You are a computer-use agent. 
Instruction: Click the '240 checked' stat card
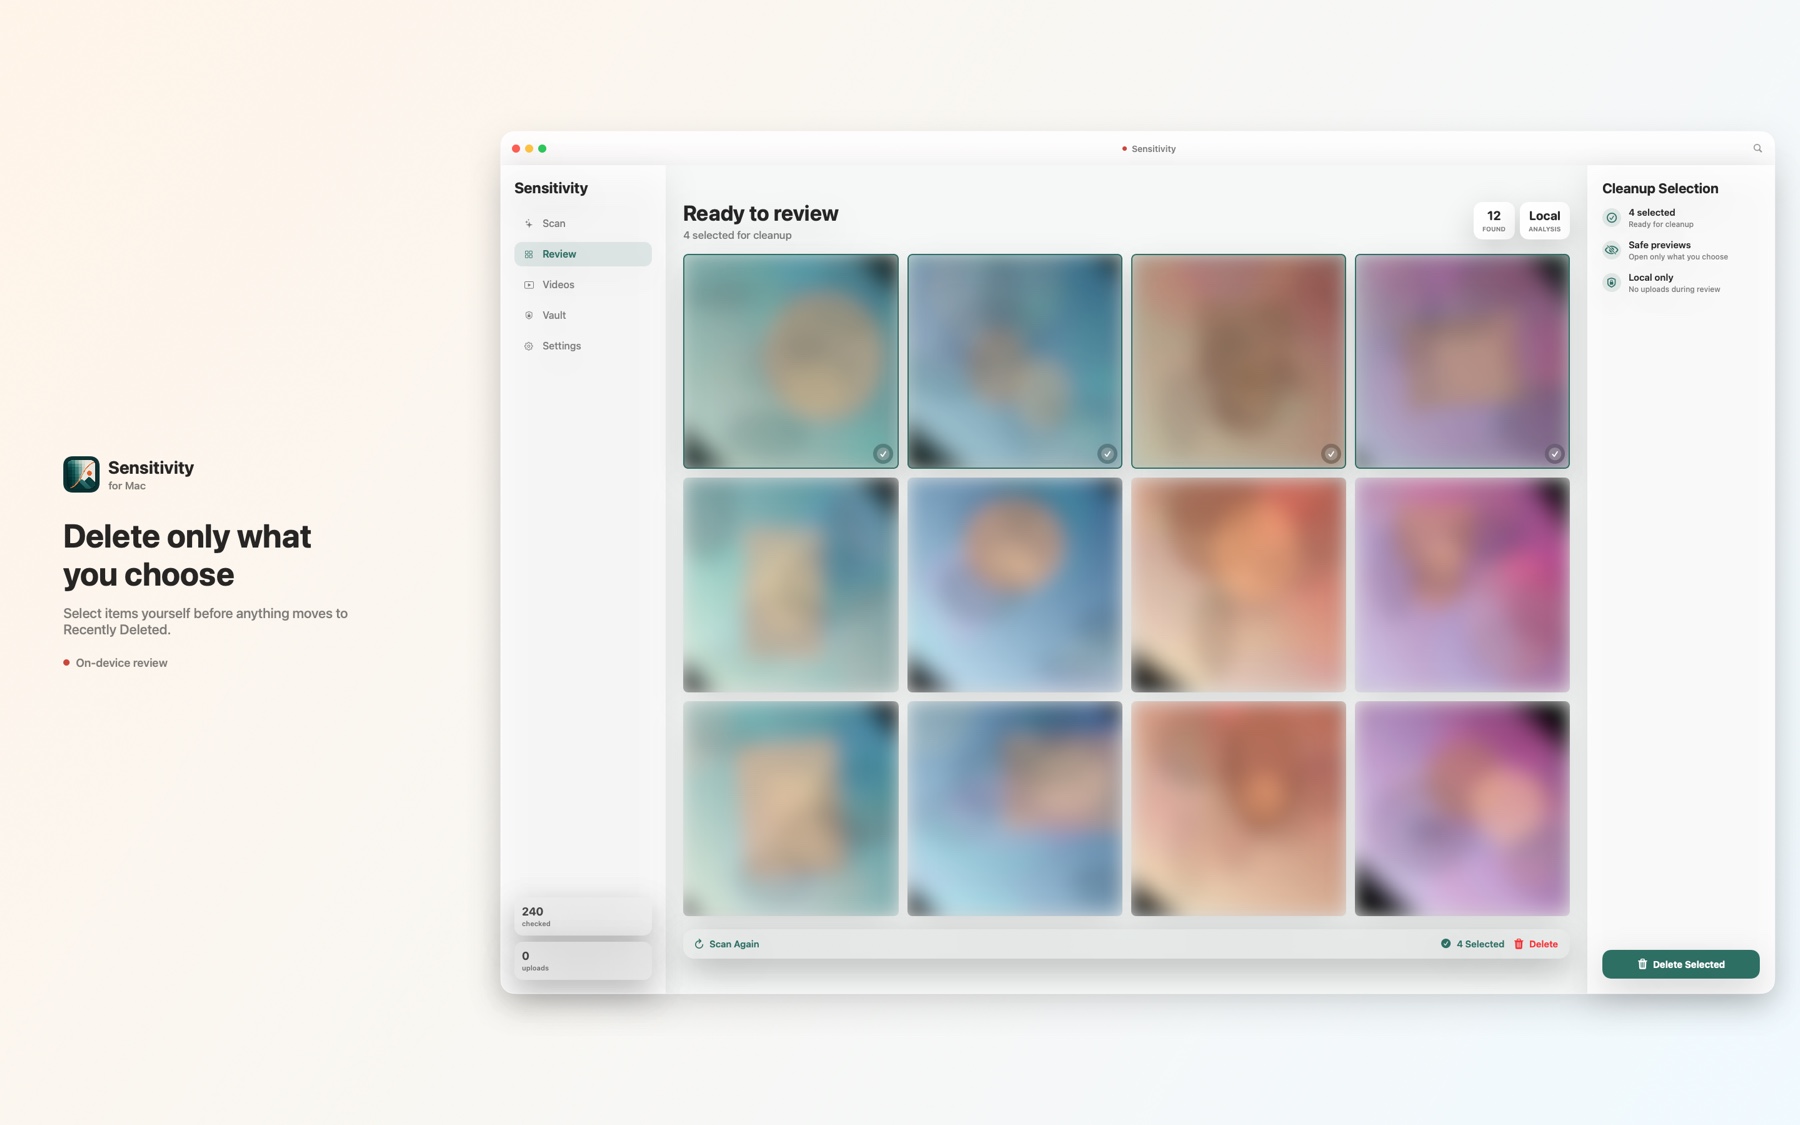coord(583,916)
